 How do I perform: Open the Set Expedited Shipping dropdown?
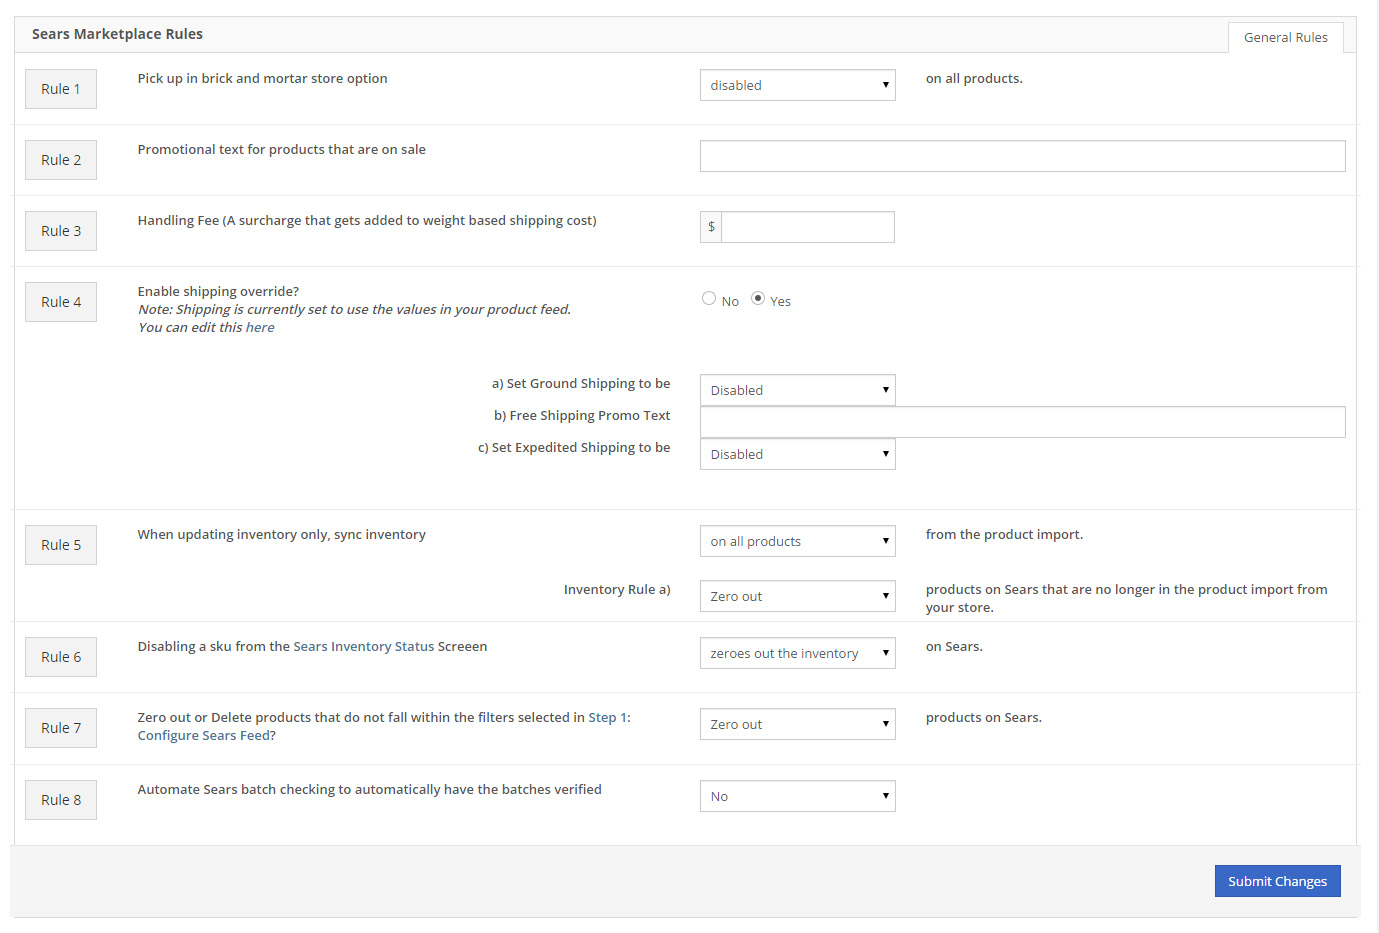[x=797, y=454]
